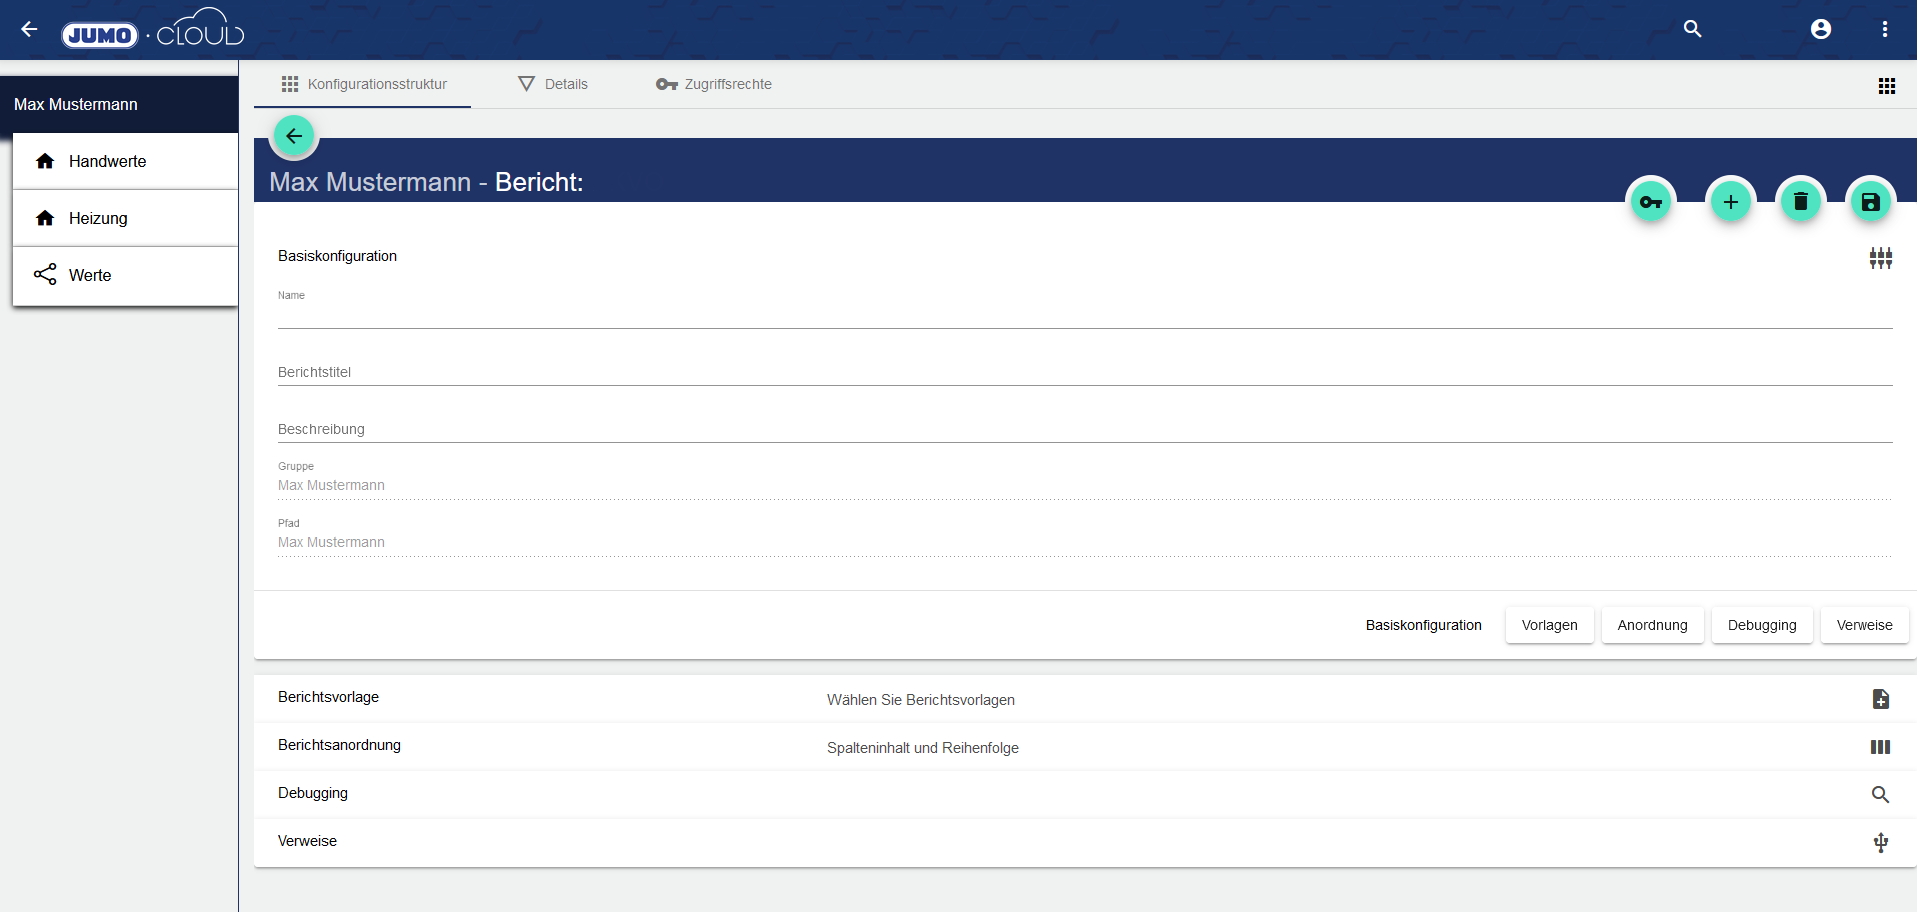Screen dimensions: 1917x912
Task: Click the Vorlagen button
Action: [x=1549, y=625]
